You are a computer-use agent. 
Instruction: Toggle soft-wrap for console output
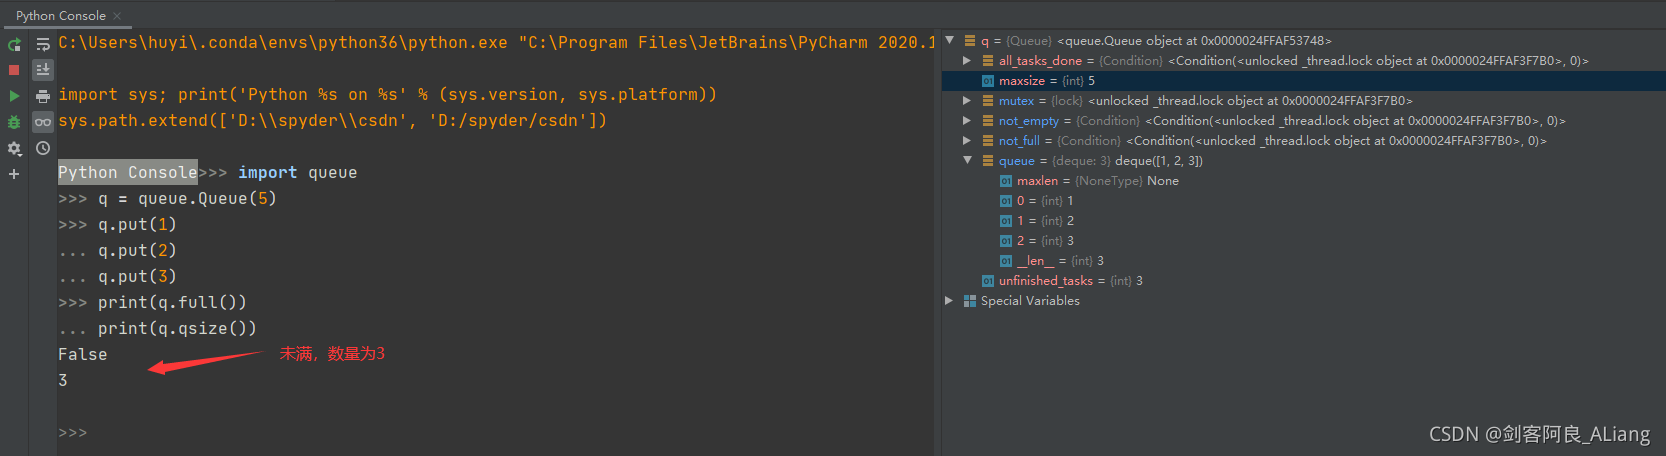click(43, 44)
